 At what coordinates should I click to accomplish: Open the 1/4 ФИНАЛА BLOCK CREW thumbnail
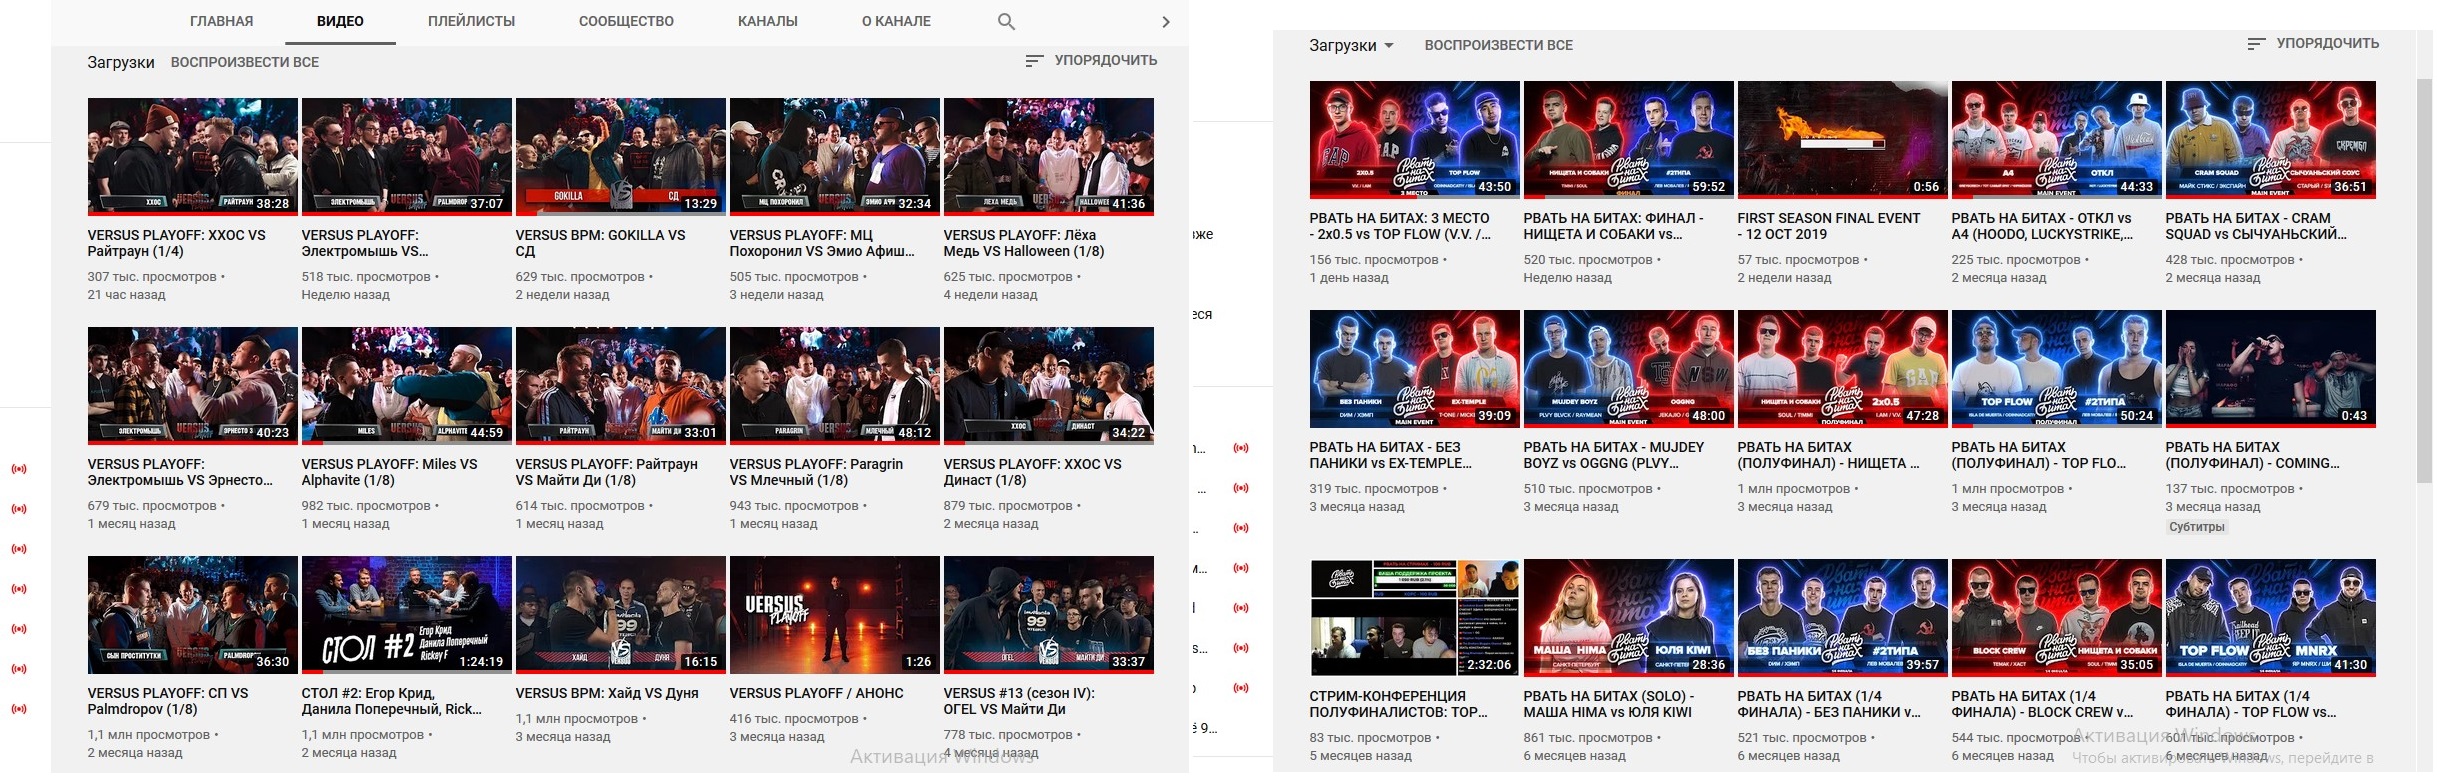pos(2057,617)
